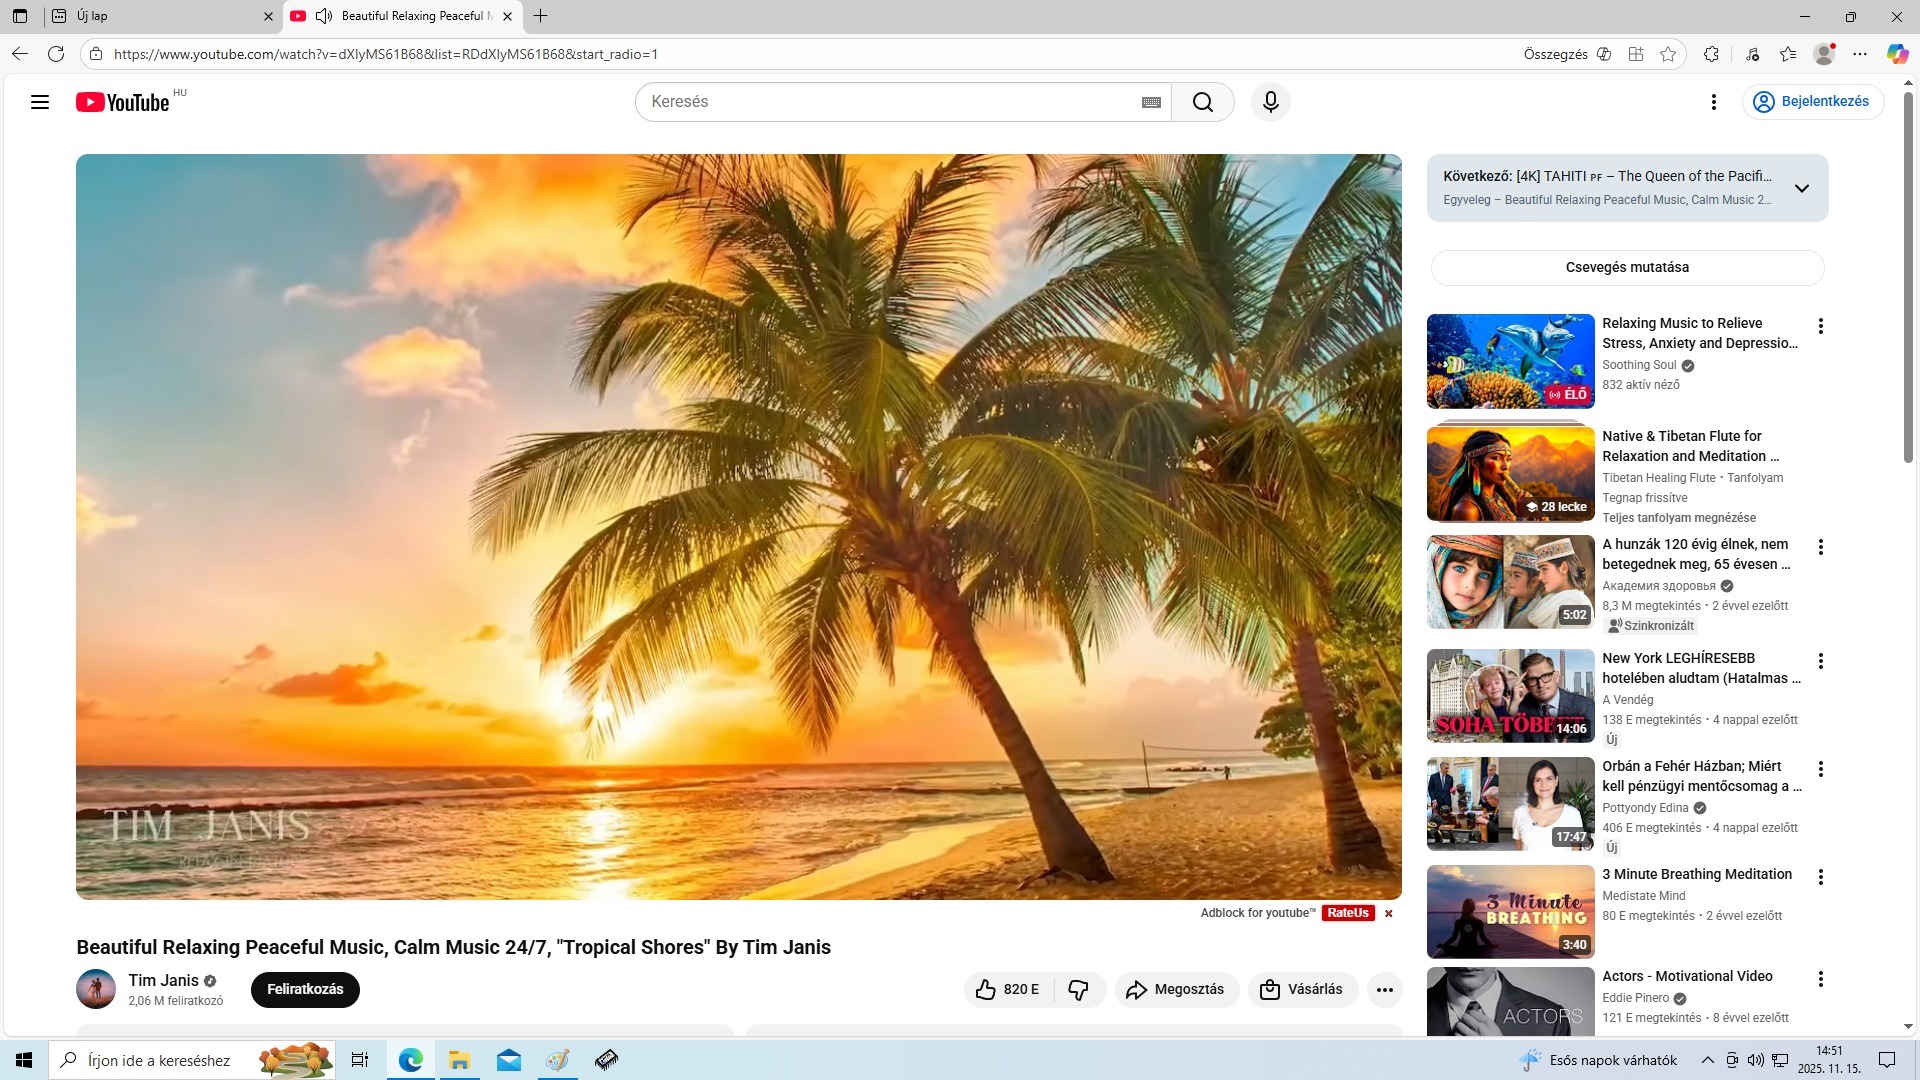Open options menu for Relaxing Music video
Screen dimensions: 1920x1080
[x=1820, y=326]
